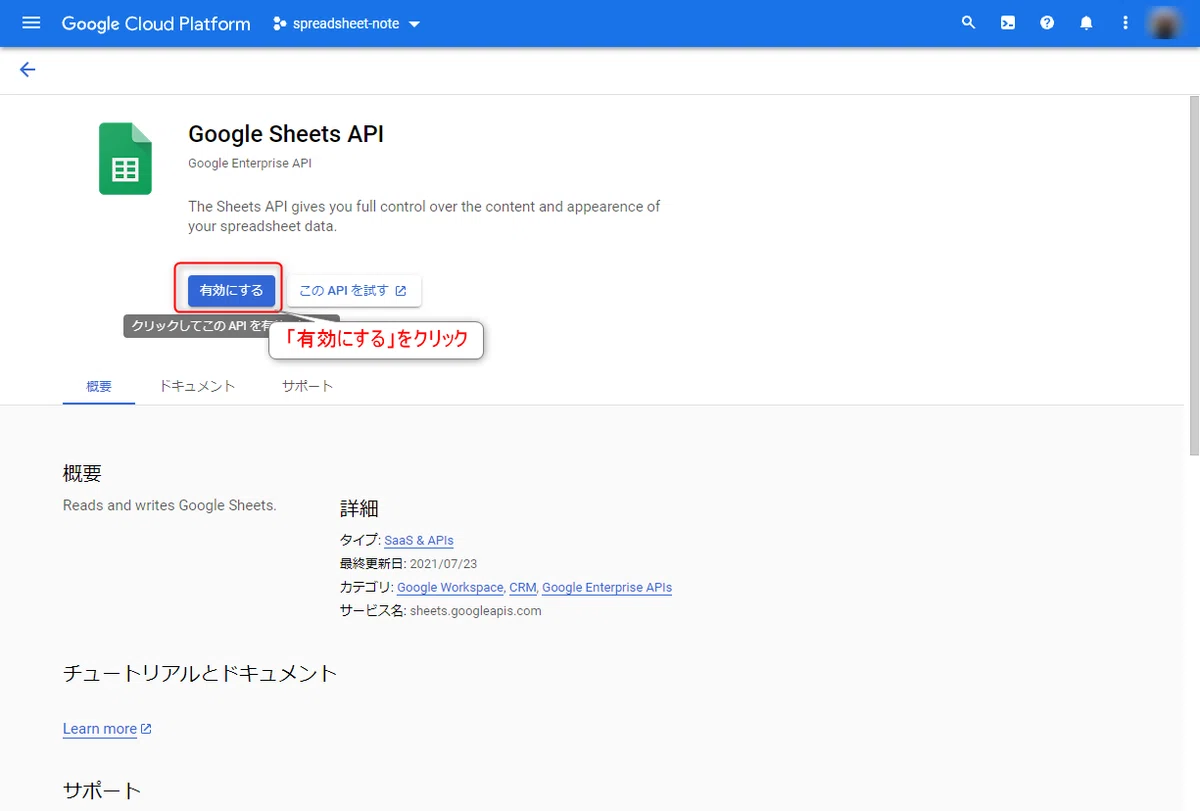Open the help question mark icon
The width and height of the screenshot is (1200, 811).
tap(1047, 23)
